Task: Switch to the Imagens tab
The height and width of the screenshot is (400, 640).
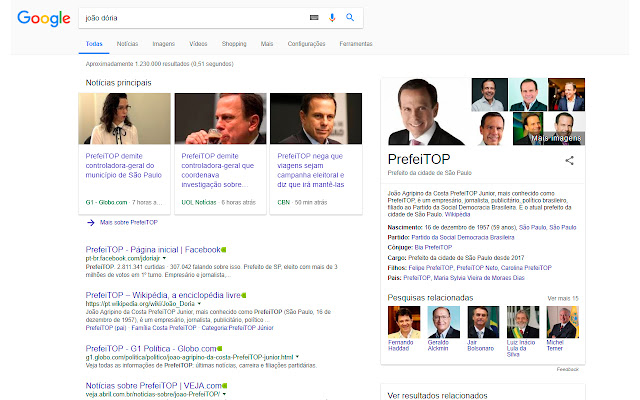Action: [164, 44]
